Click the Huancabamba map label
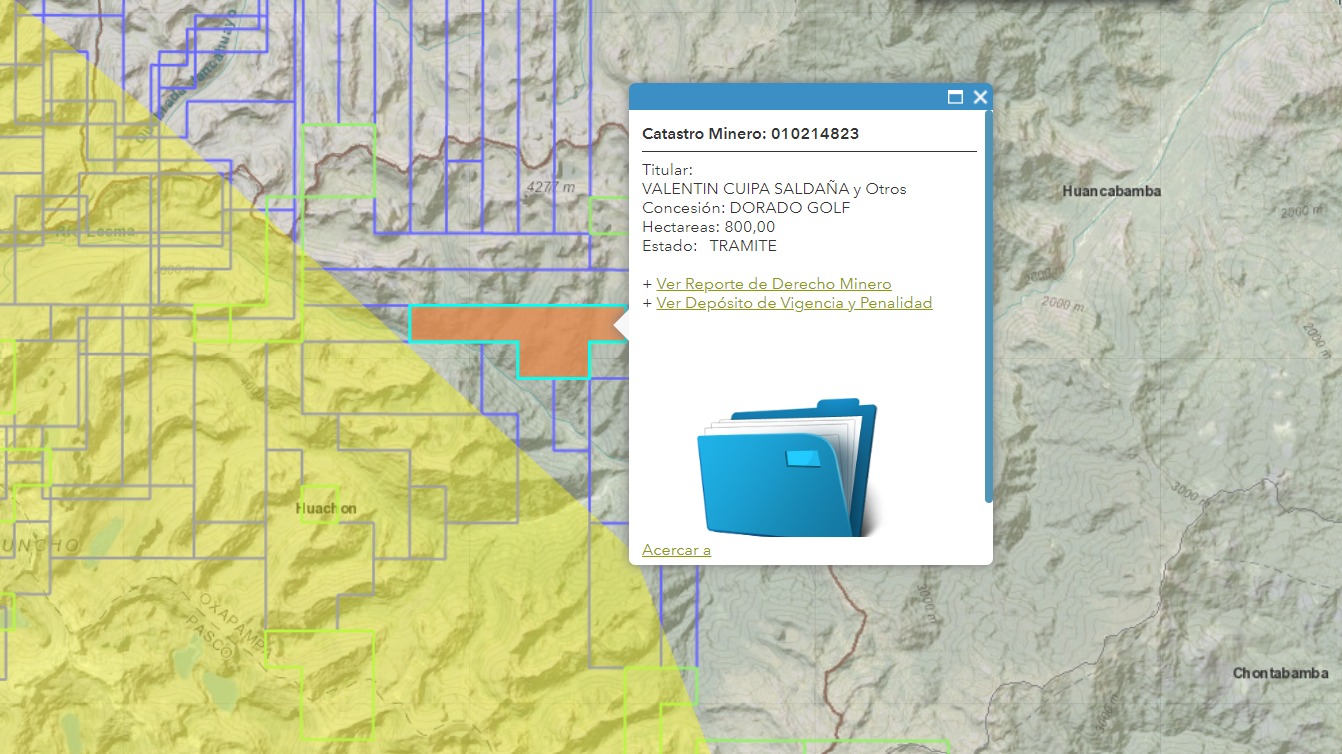The width and height of the screenshot is (1342, 754). click(x=1111, y=191)
